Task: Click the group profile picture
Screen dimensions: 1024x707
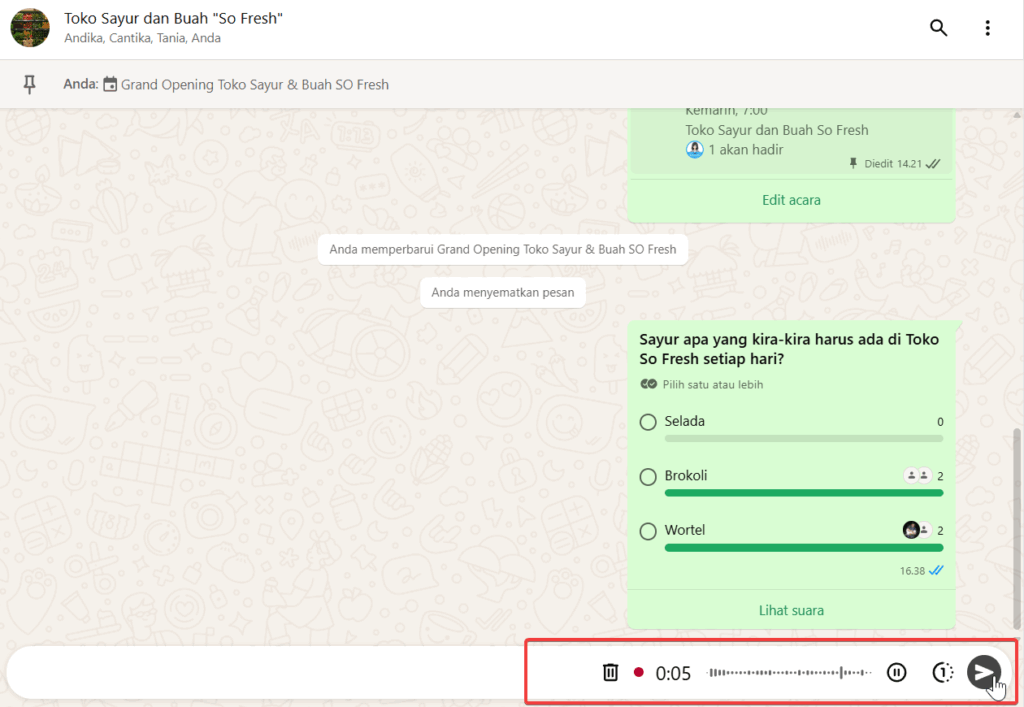Action: point(30,28)
